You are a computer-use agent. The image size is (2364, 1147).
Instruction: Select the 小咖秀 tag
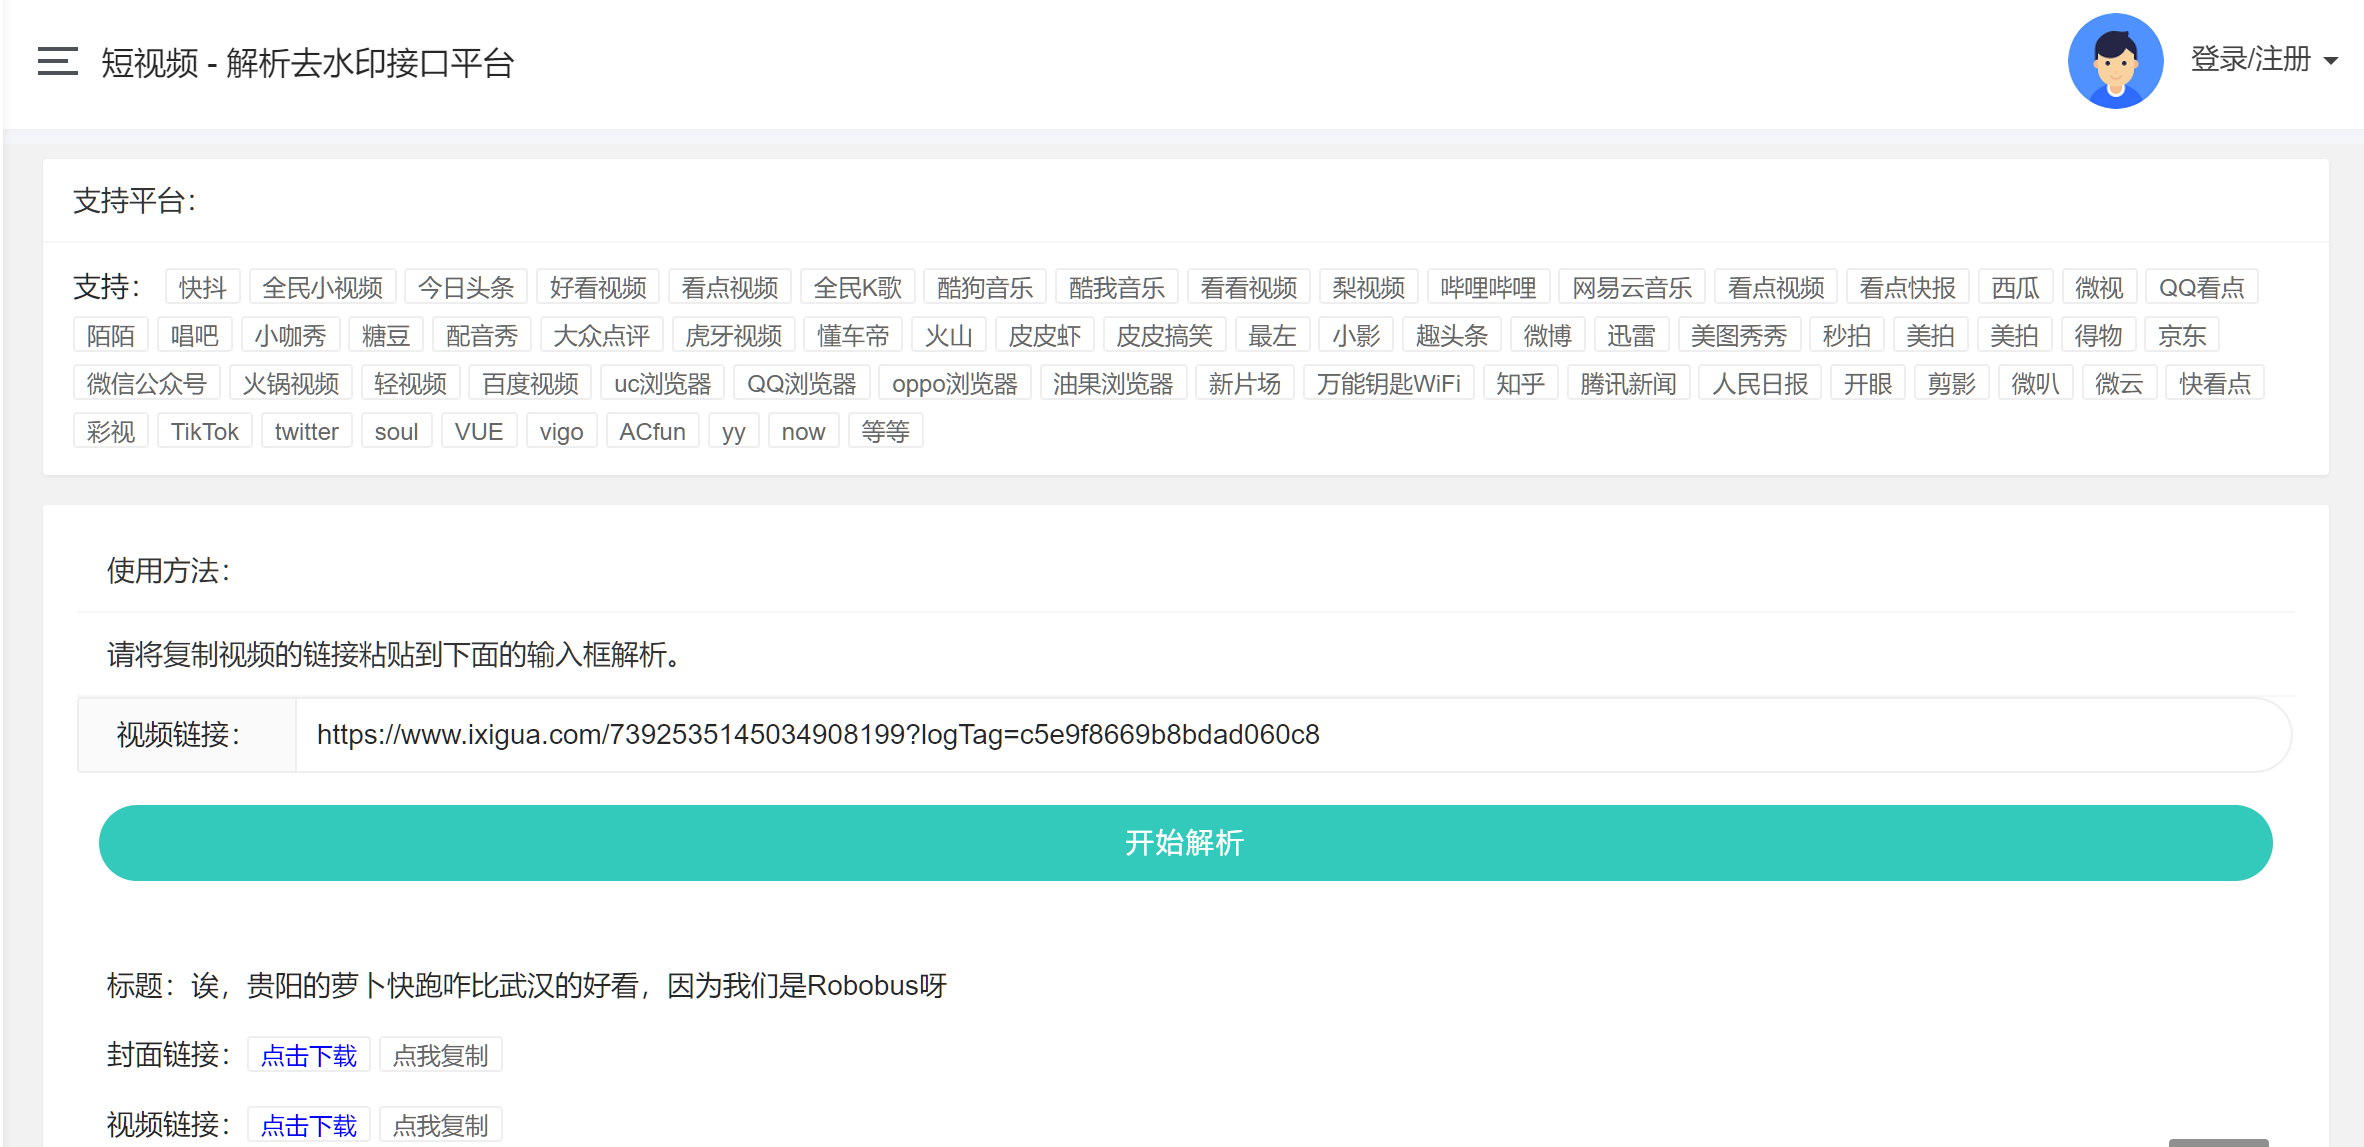pyautogui.click(x=291, y=335)
